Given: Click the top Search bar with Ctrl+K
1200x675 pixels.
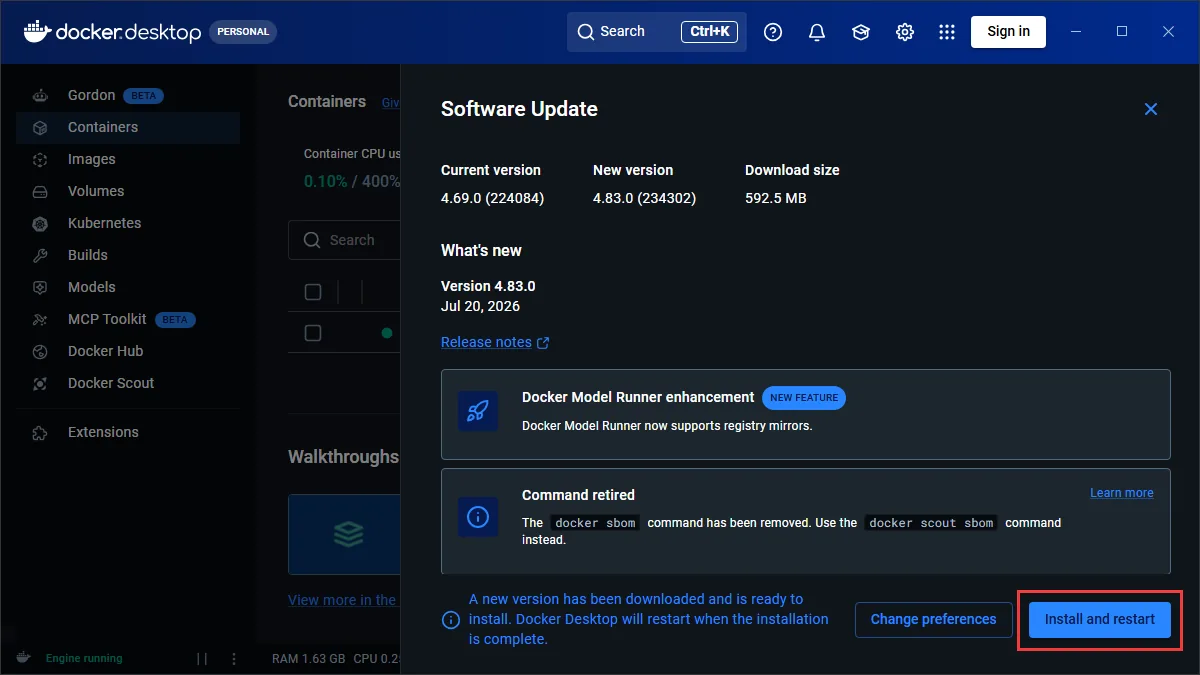Looking at the screenshot, I should (657, 32).
